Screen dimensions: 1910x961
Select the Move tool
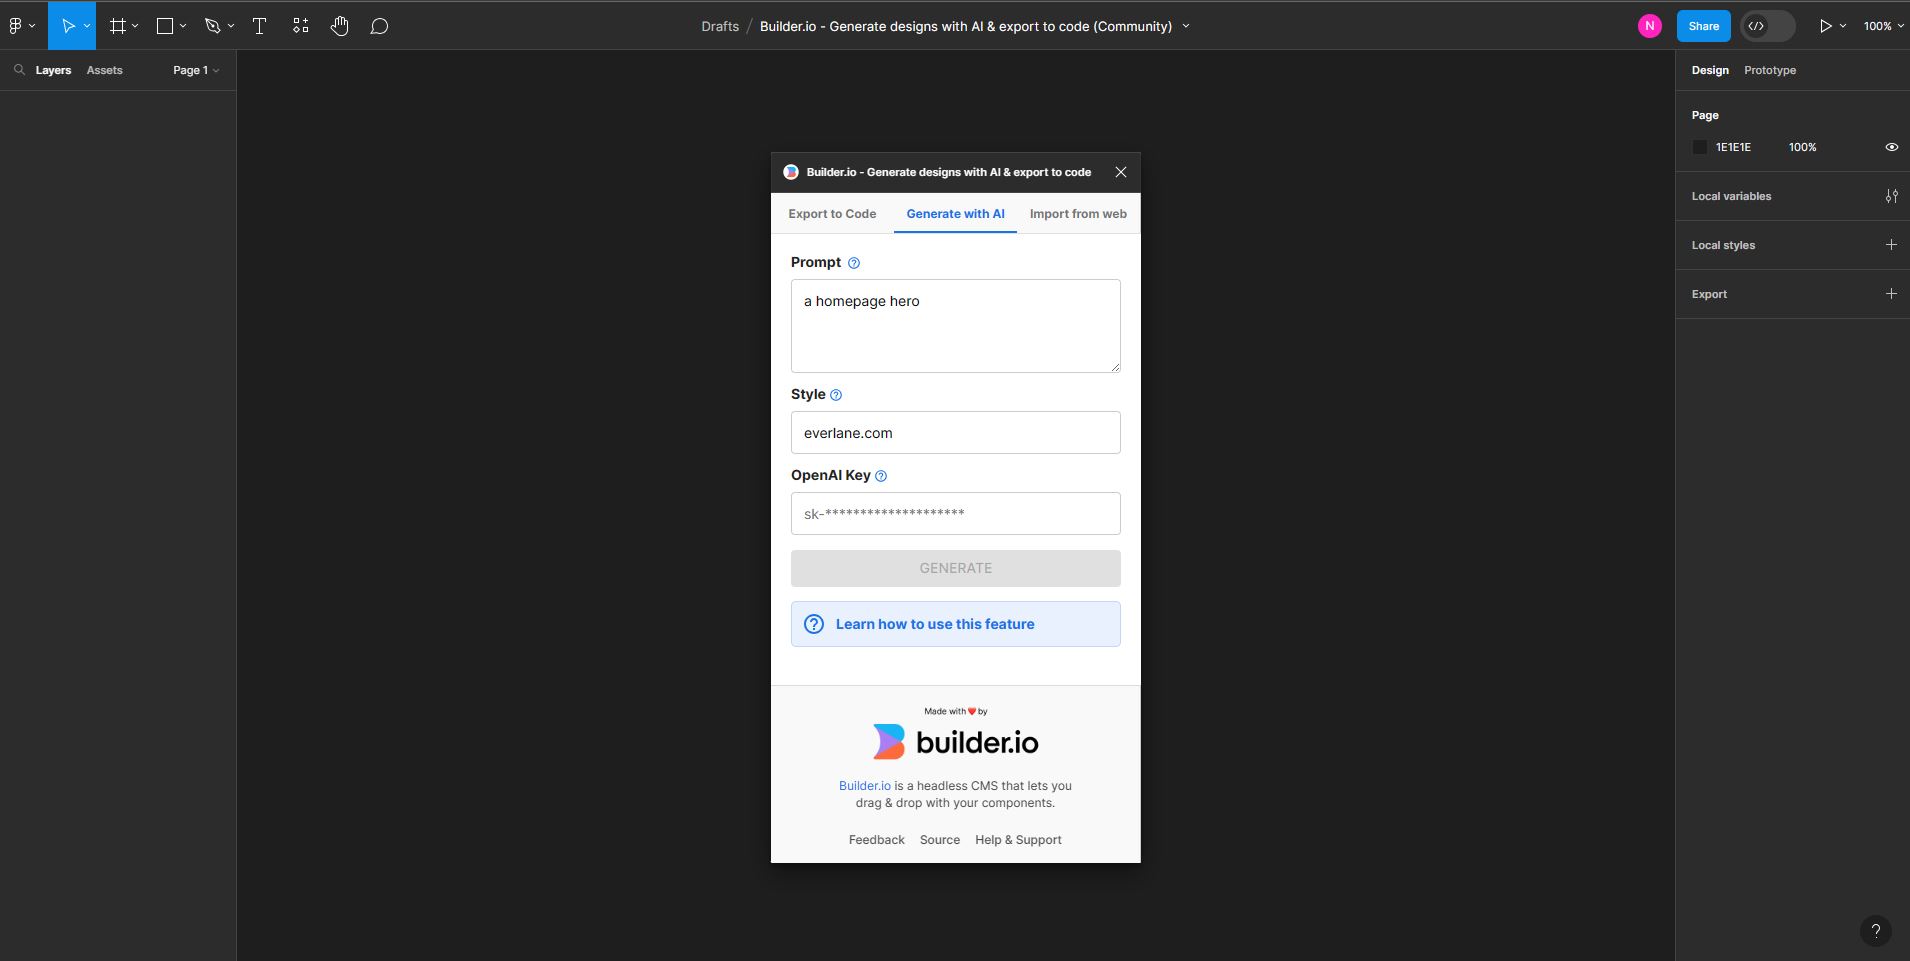click(68, 26)
